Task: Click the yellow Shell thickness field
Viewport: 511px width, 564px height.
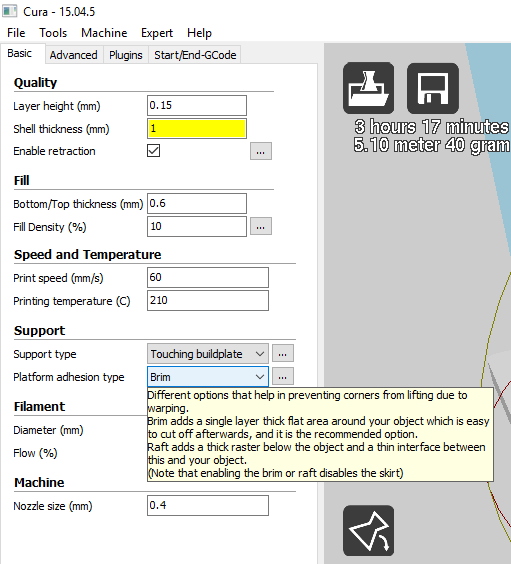Action: click(197, 128)
